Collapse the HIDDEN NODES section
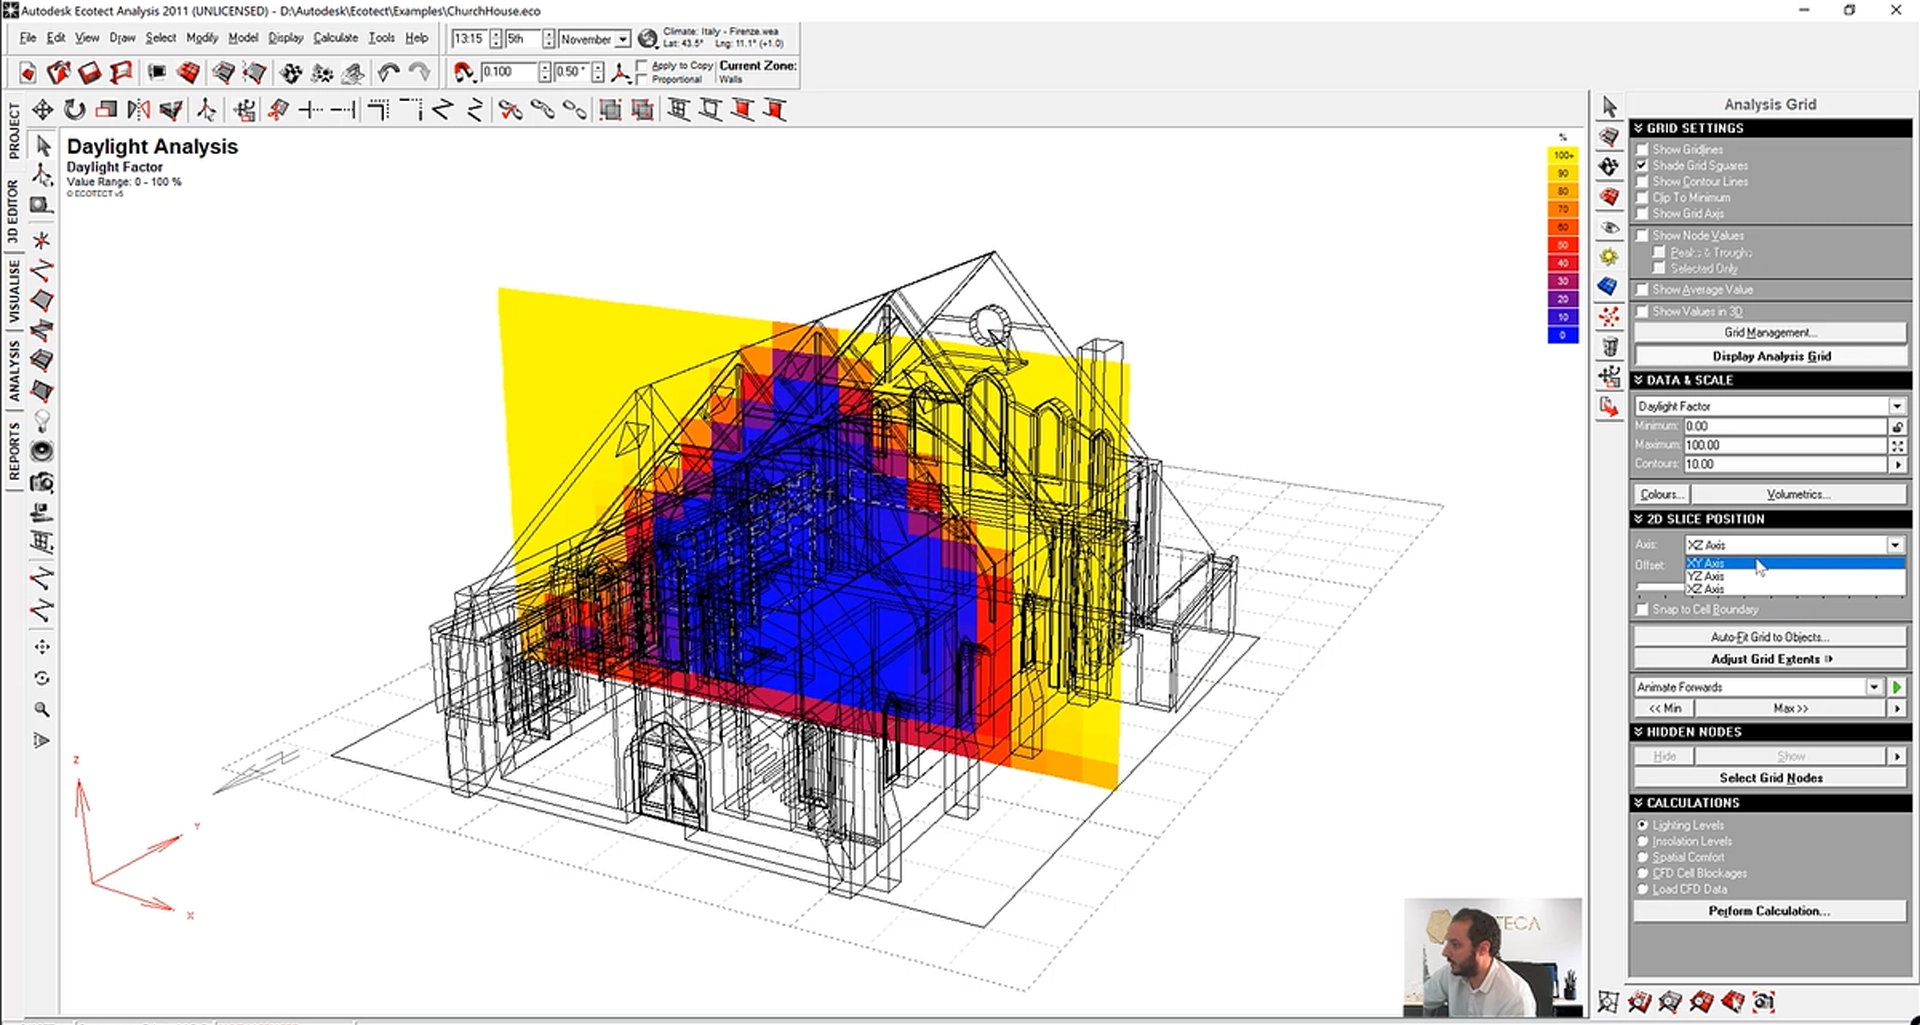 1770,732
